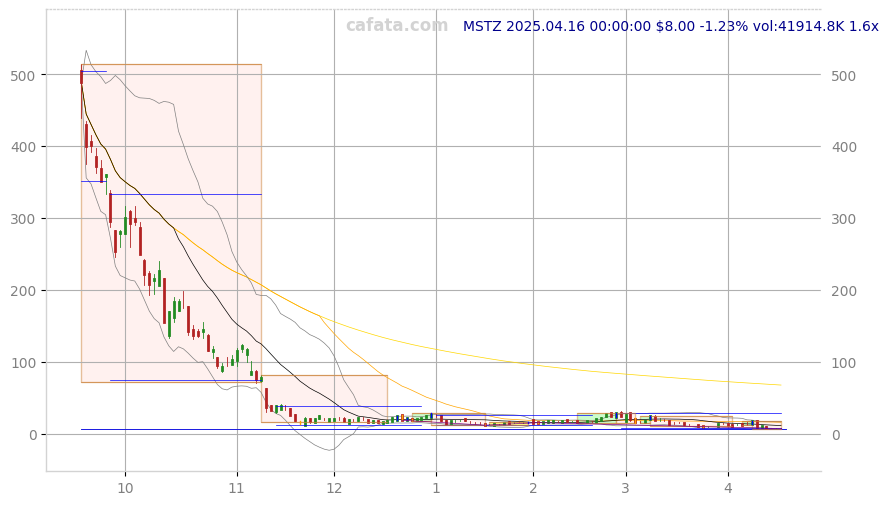Click the 100 label on the left y-axis

(23, 363)
